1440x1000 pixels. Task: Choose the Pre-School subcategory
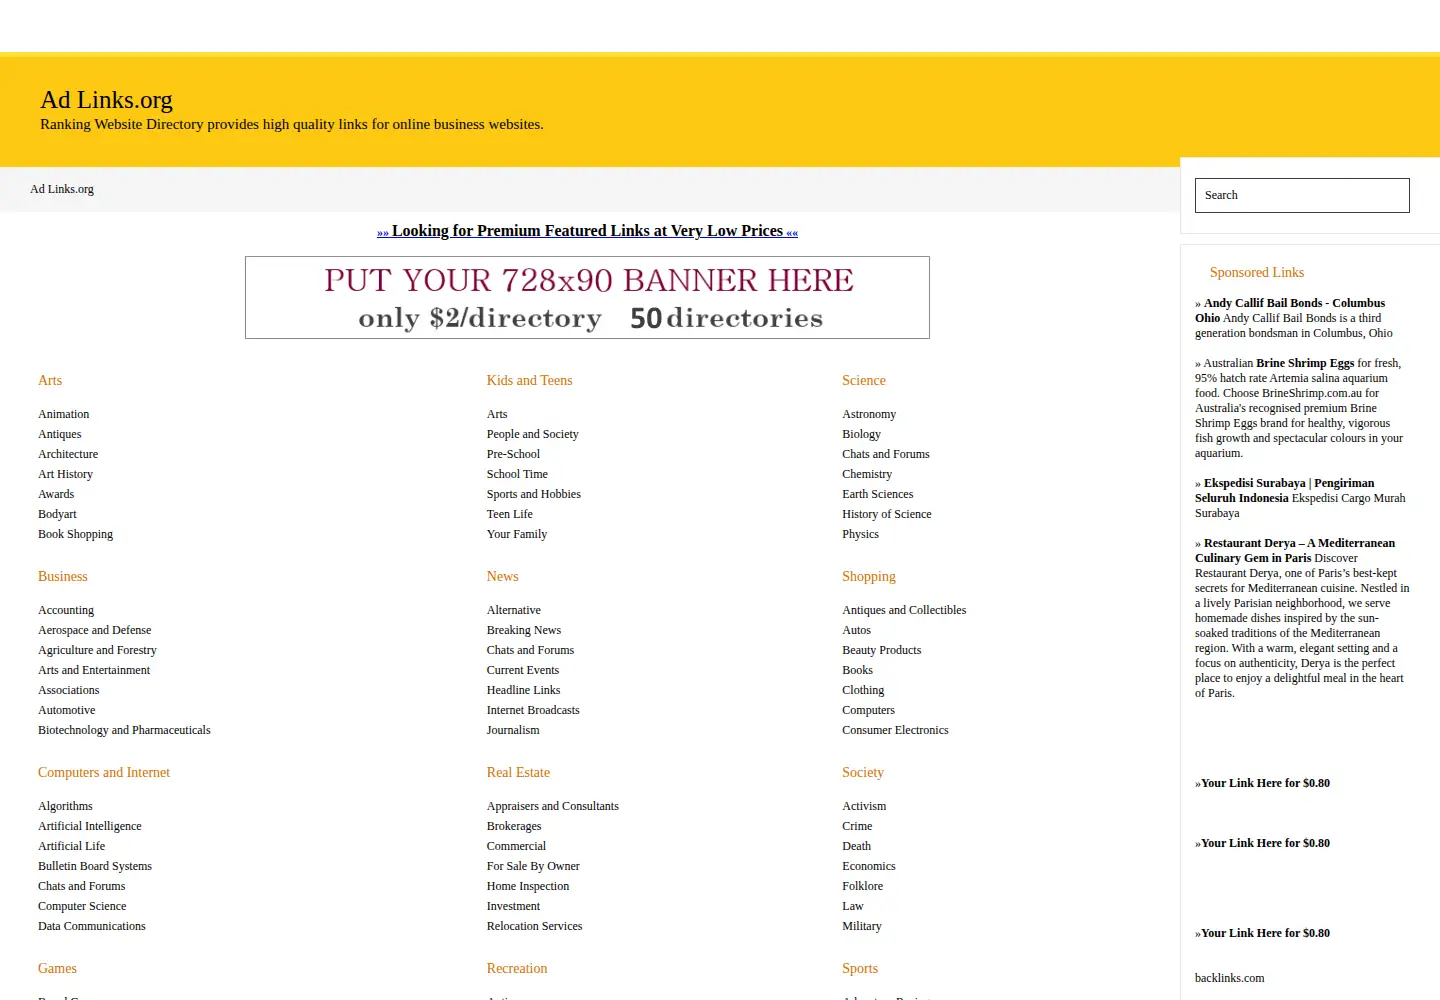tap(513, 454)
